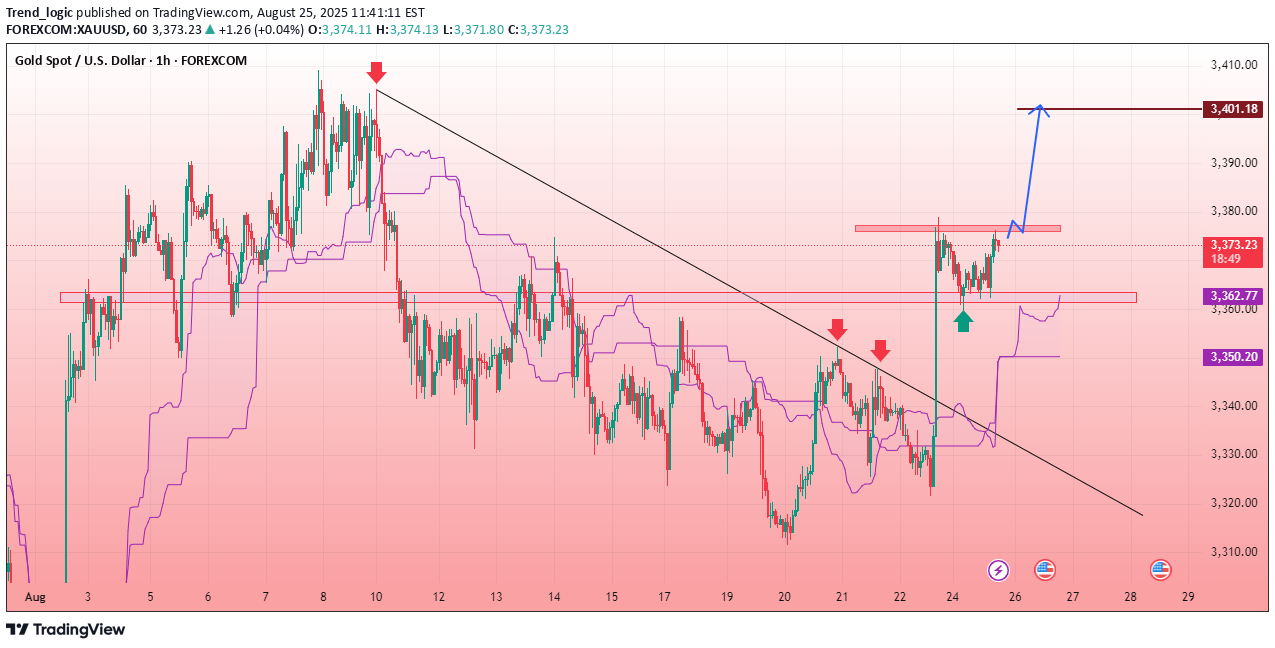Click the TradingView logo at the bottom
1275x648 pixels.
(66, 629)
